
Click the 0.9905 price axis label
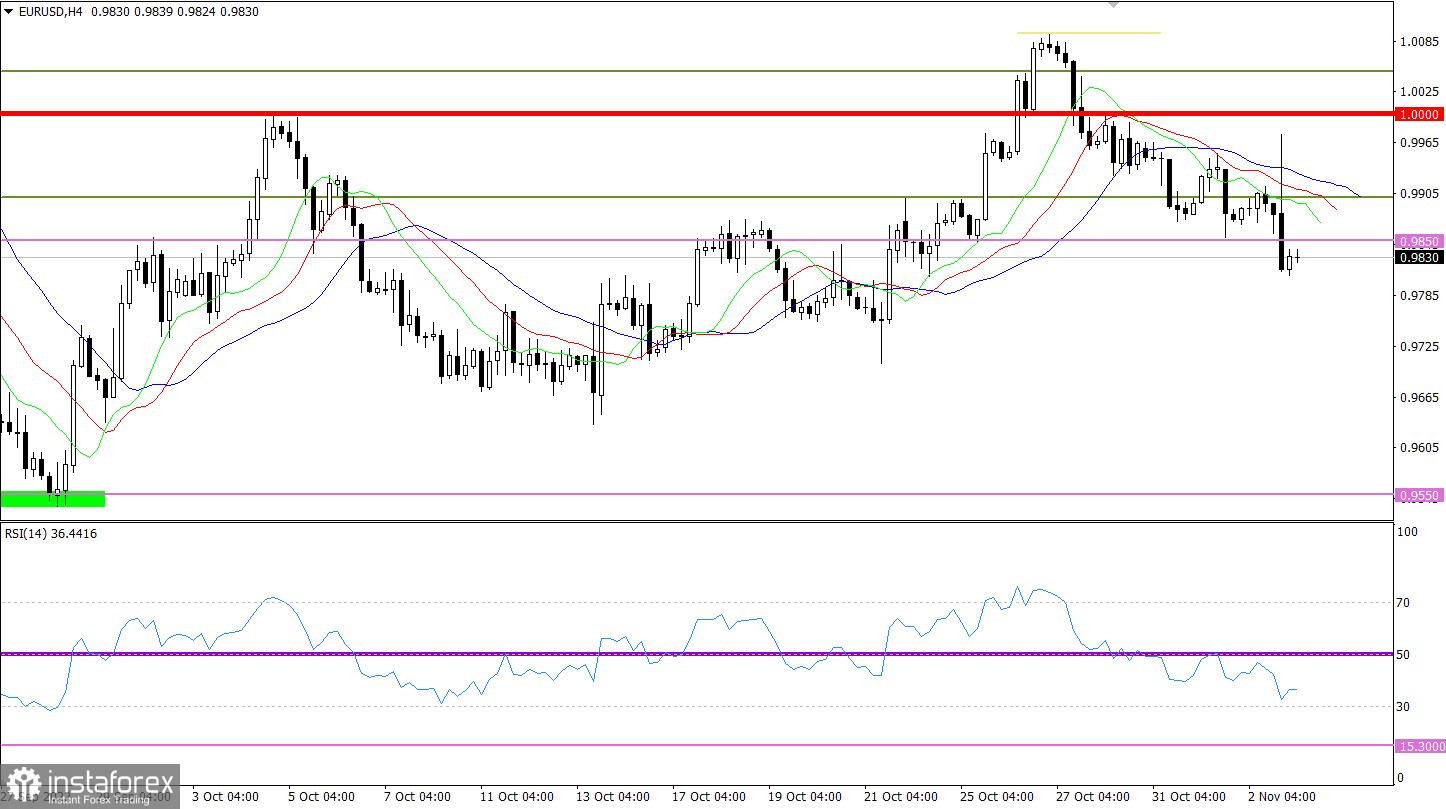(1420, 194)
